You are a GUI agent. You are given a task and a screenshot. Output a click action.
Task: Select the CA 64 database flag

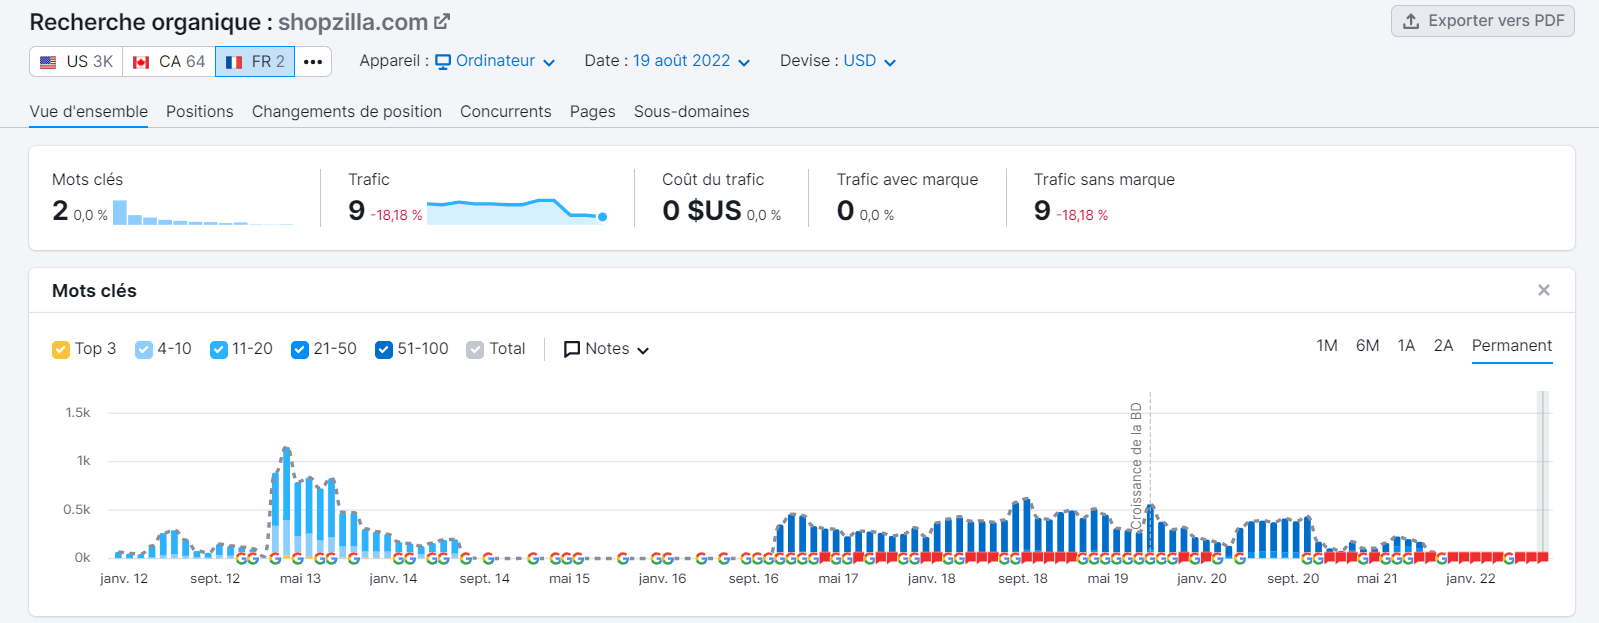[x=169, y=62]
